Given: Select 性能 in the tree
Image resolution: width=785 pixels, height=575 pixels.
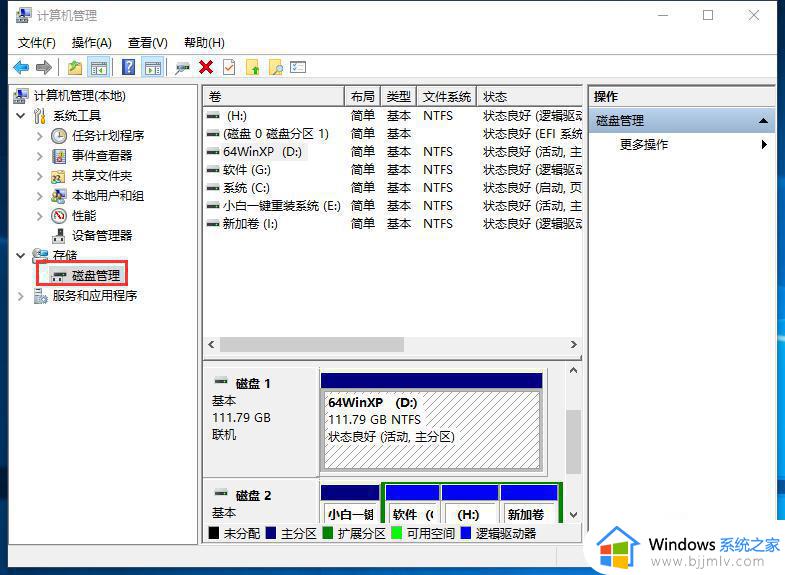Looking at the screenshot, I should (84, 216).
